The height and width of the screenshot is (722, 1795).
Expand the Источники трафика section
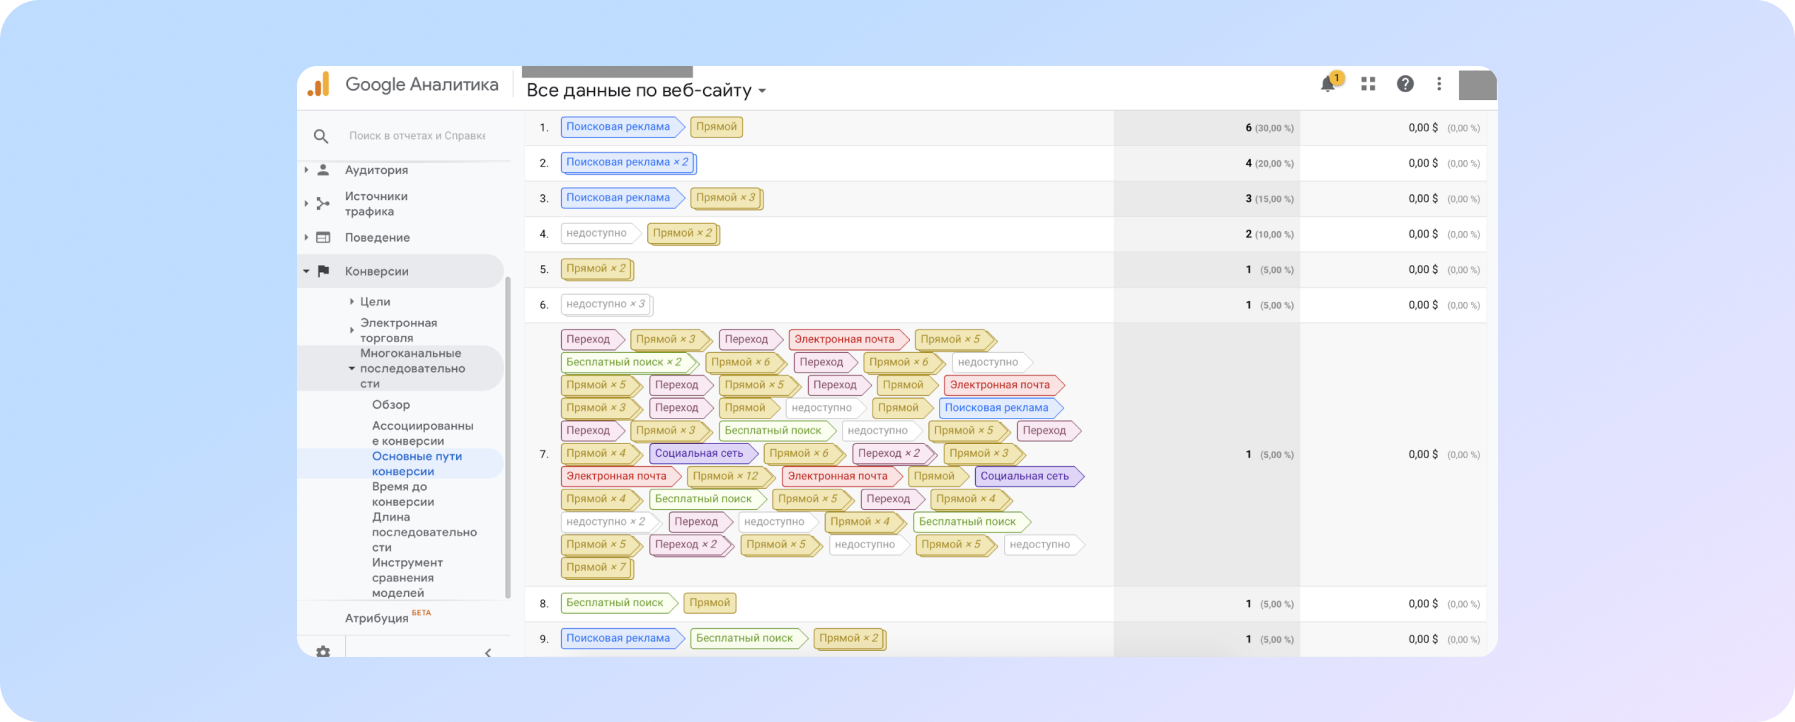pyautogui.click(x=376, y=204)
